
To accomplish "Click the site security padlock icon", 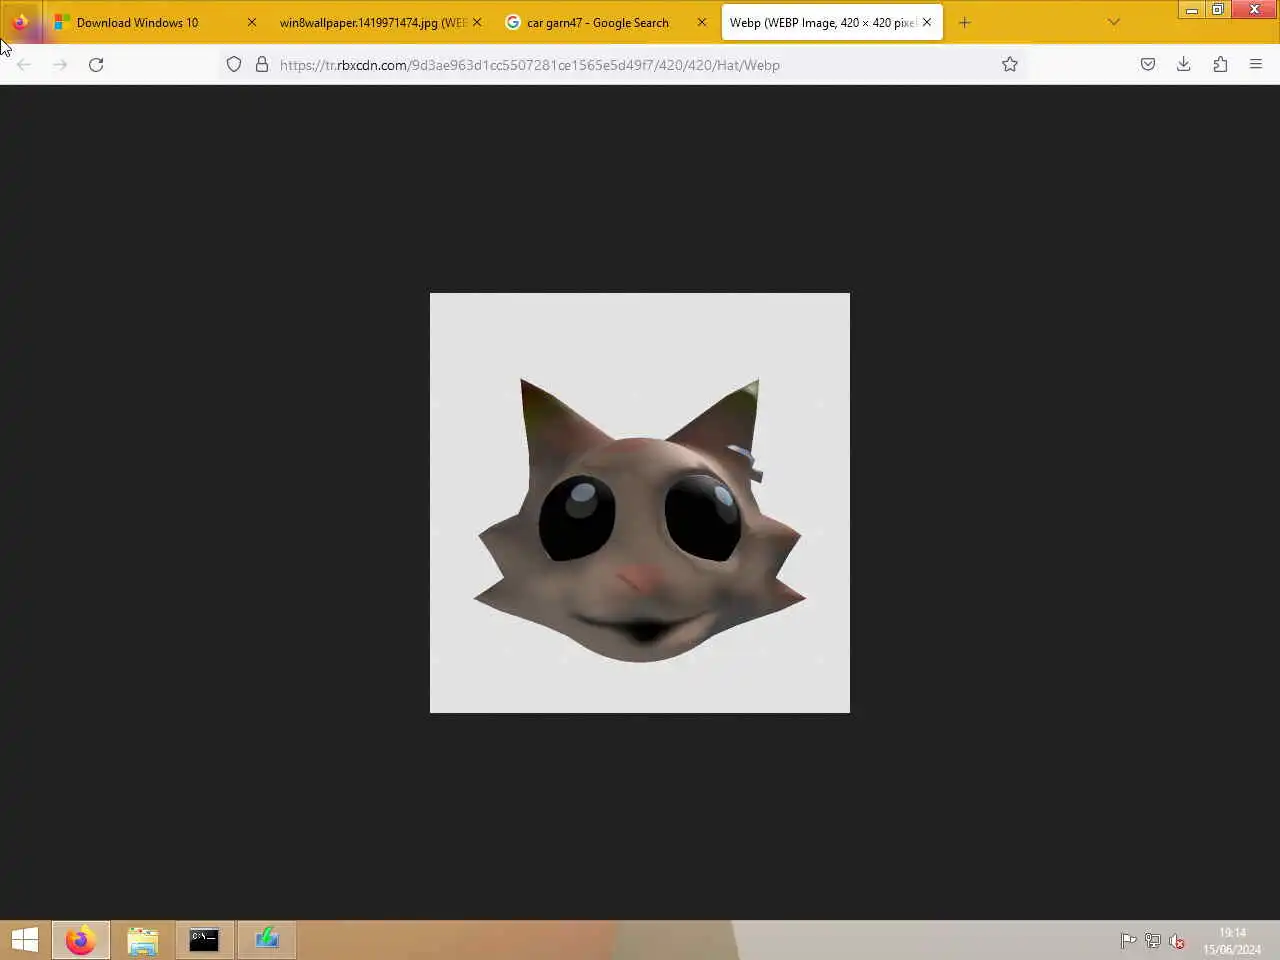I will pos(262,65).
